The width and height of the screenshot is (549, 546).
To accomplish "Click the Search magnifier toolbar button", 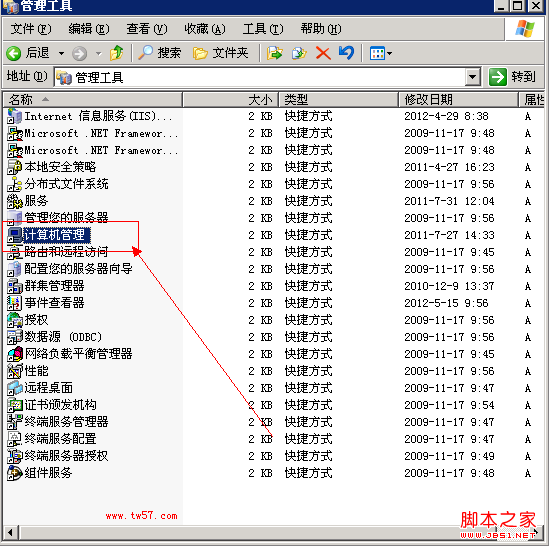I will [160, 53].
